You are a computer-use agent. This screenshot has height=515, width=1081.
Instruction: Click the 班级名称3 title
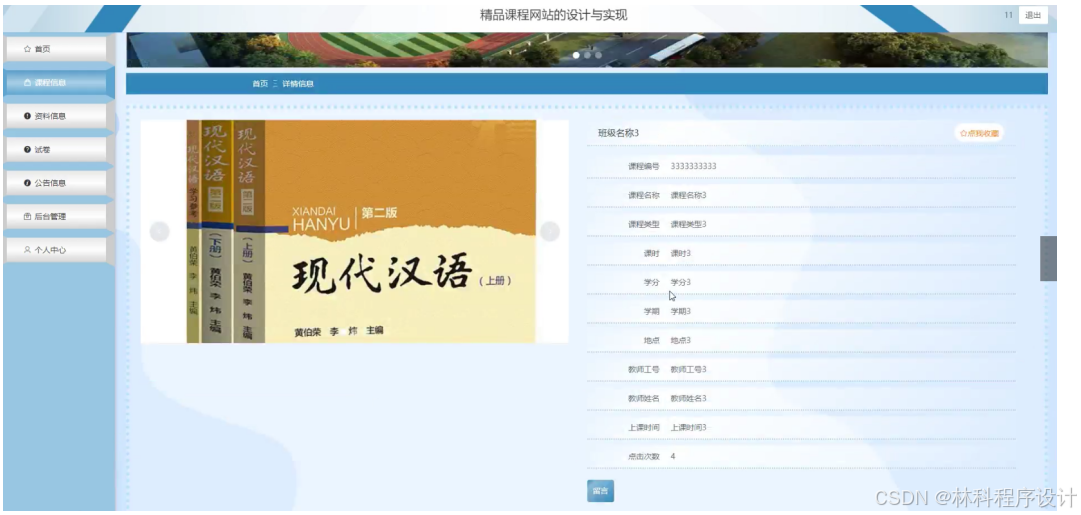tap(618, 133)
